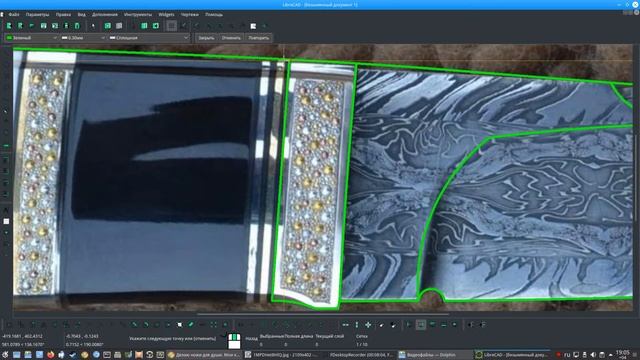Click the lock relative zero icon
This screenshot has height=360, width=640.
(x=393, y=324)
